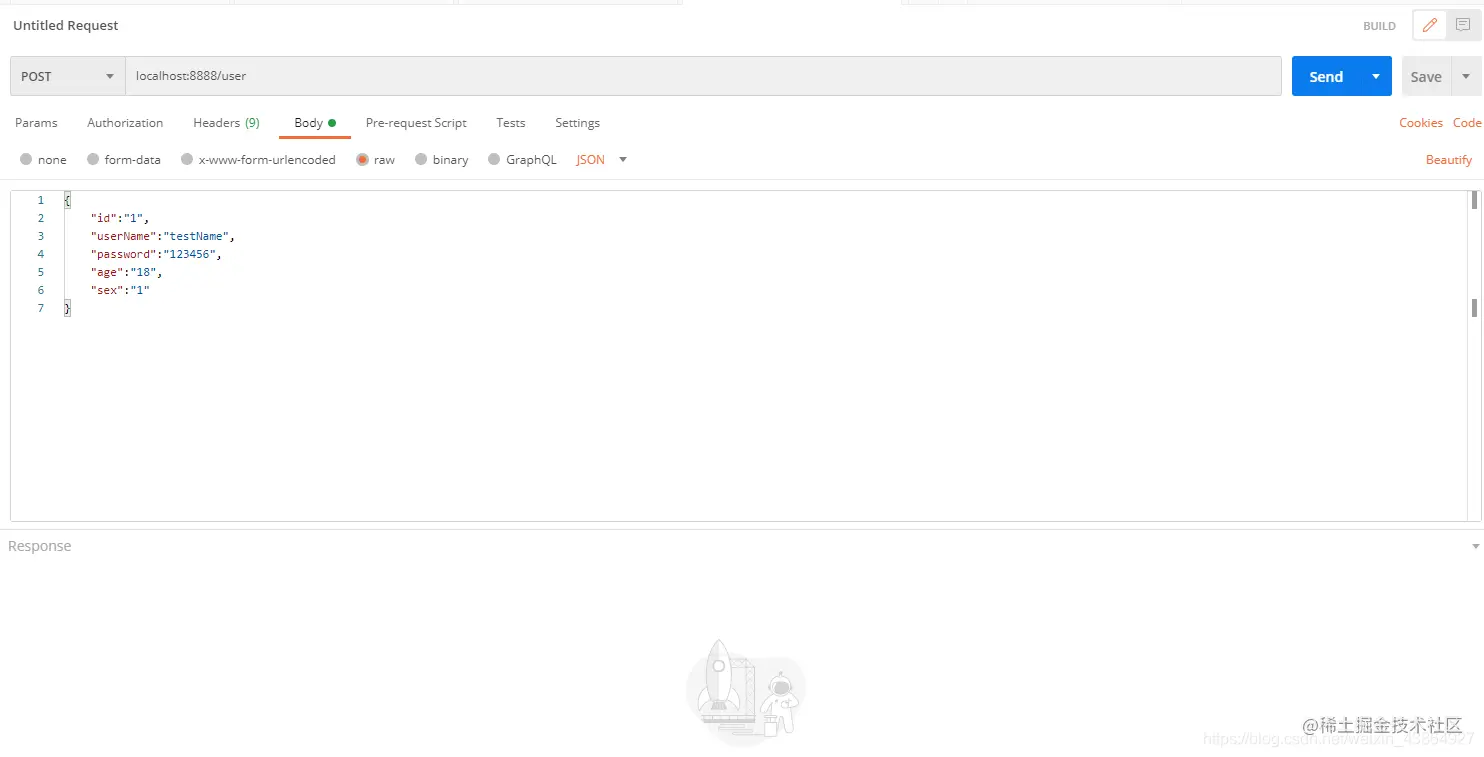
Task: Select the raw body radio option
Action: coord(363,160)
